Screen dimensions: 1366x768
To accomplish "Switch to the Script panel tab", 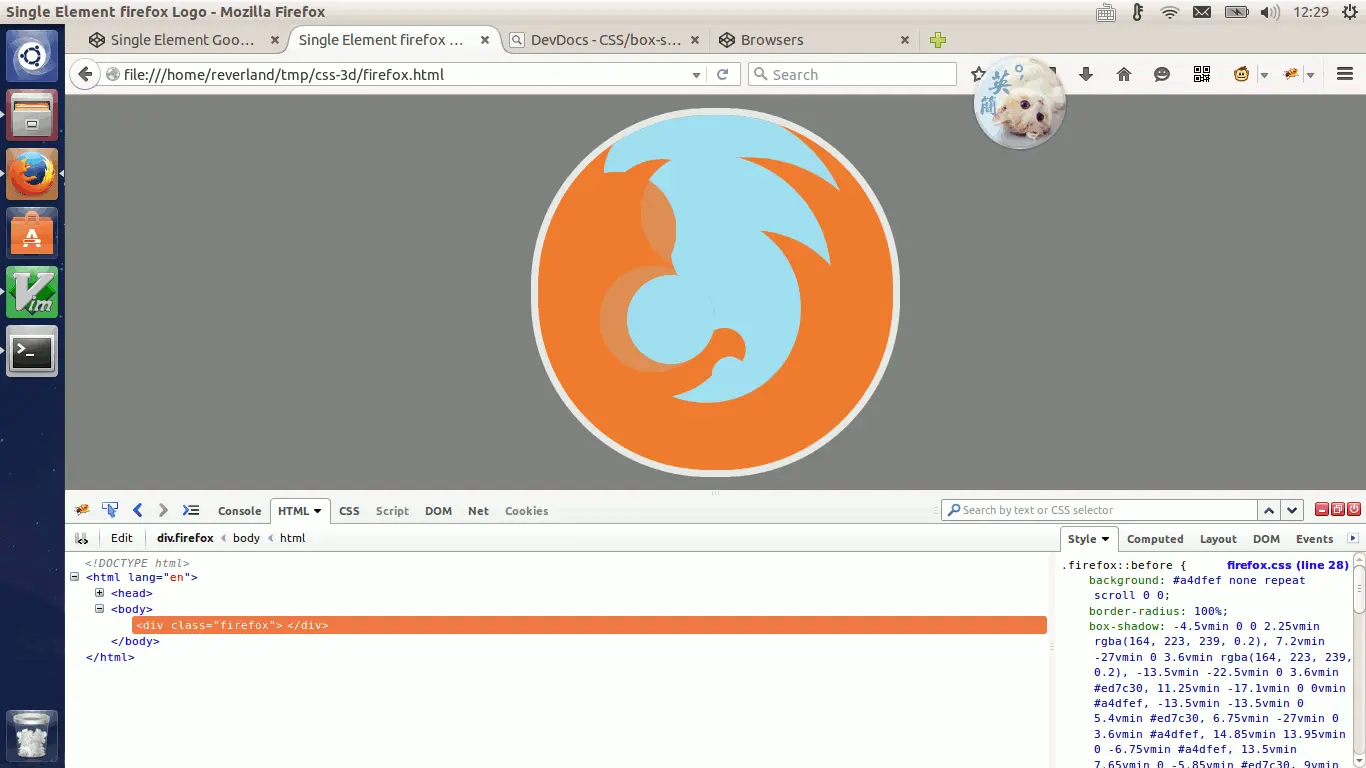I will (x=392, y=511).
